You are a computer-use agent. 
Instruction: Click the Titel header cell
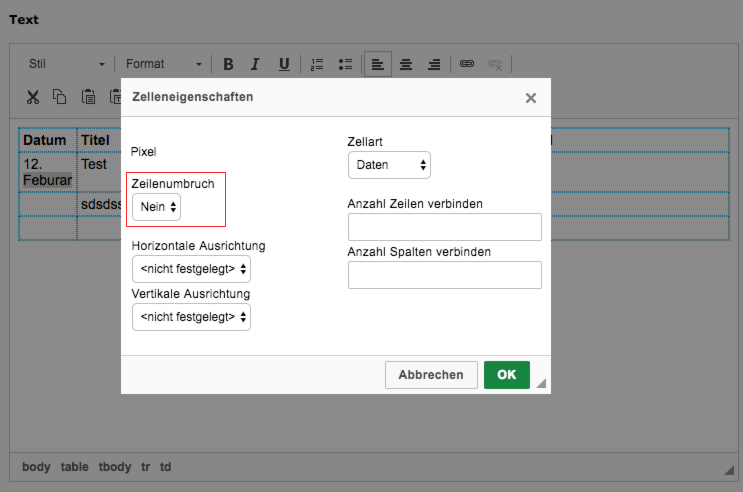(x=100, y=140)
